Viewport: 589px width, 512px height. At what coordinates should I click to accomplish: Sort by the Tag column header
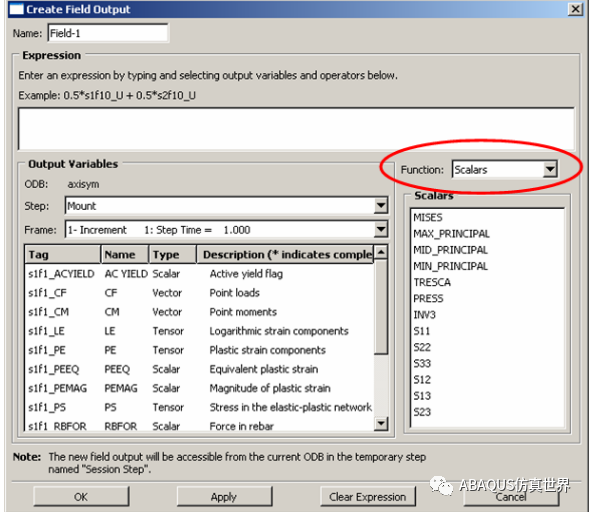point(63,254)
